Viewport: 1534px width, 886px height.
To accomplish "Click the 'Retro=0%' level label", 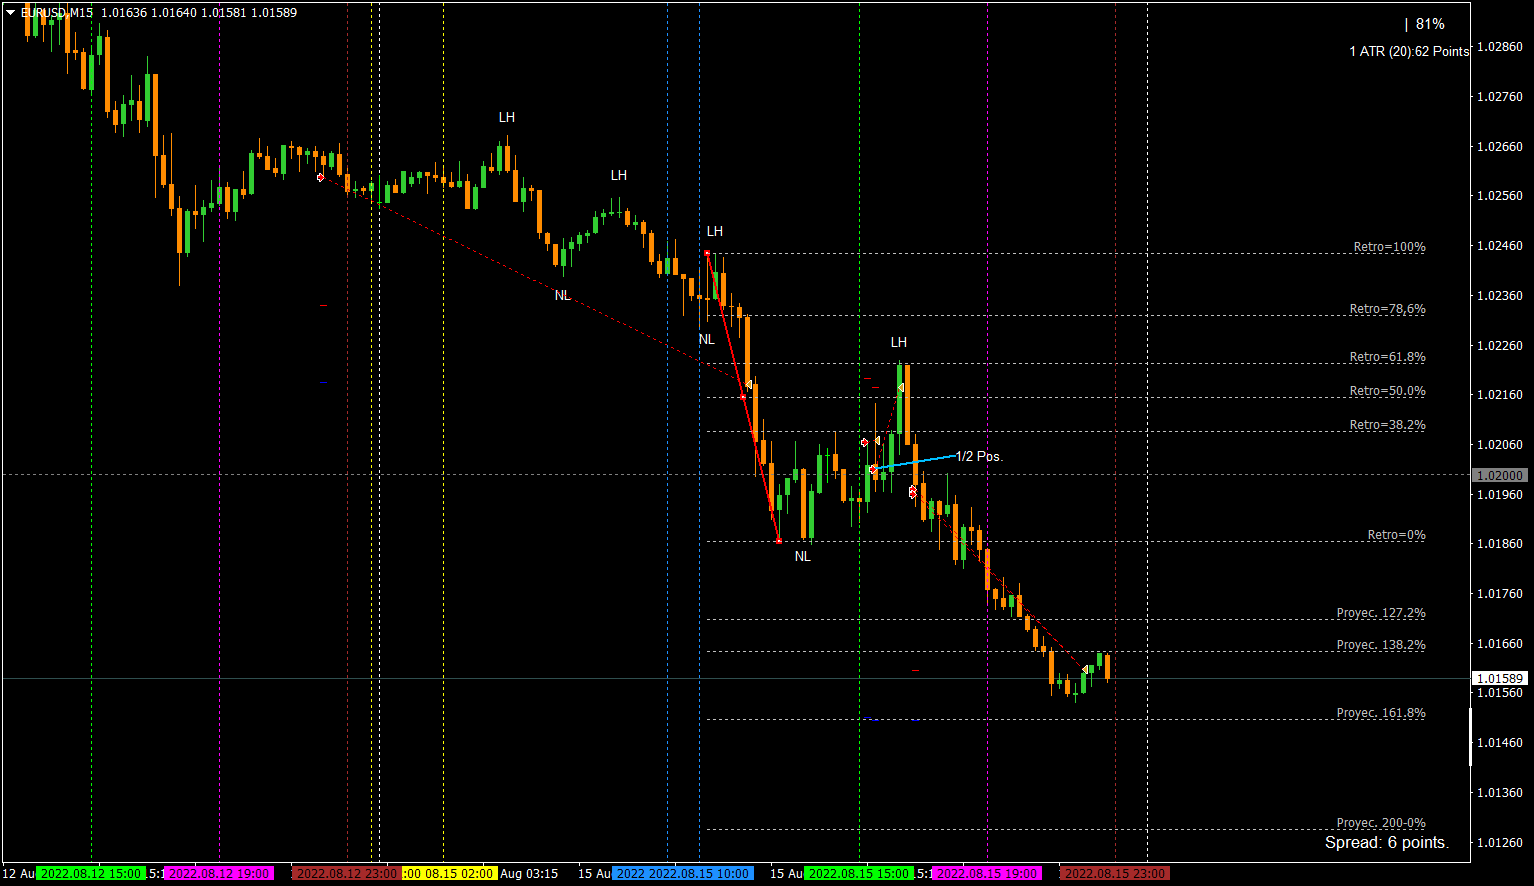I will pyautogui.click(x=1396, y=535).
